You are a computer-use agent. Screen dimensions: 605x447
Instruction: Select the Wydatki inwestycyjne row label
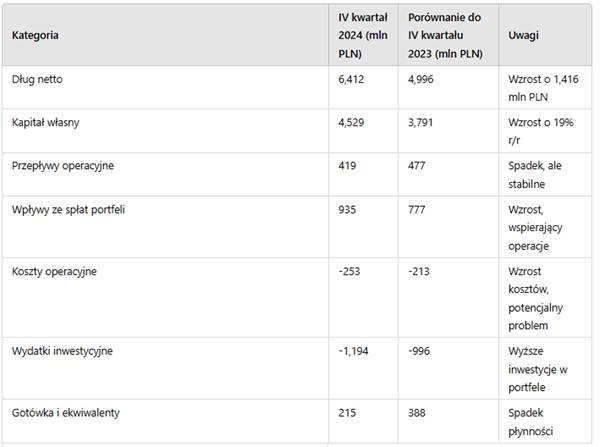point(62,352)
